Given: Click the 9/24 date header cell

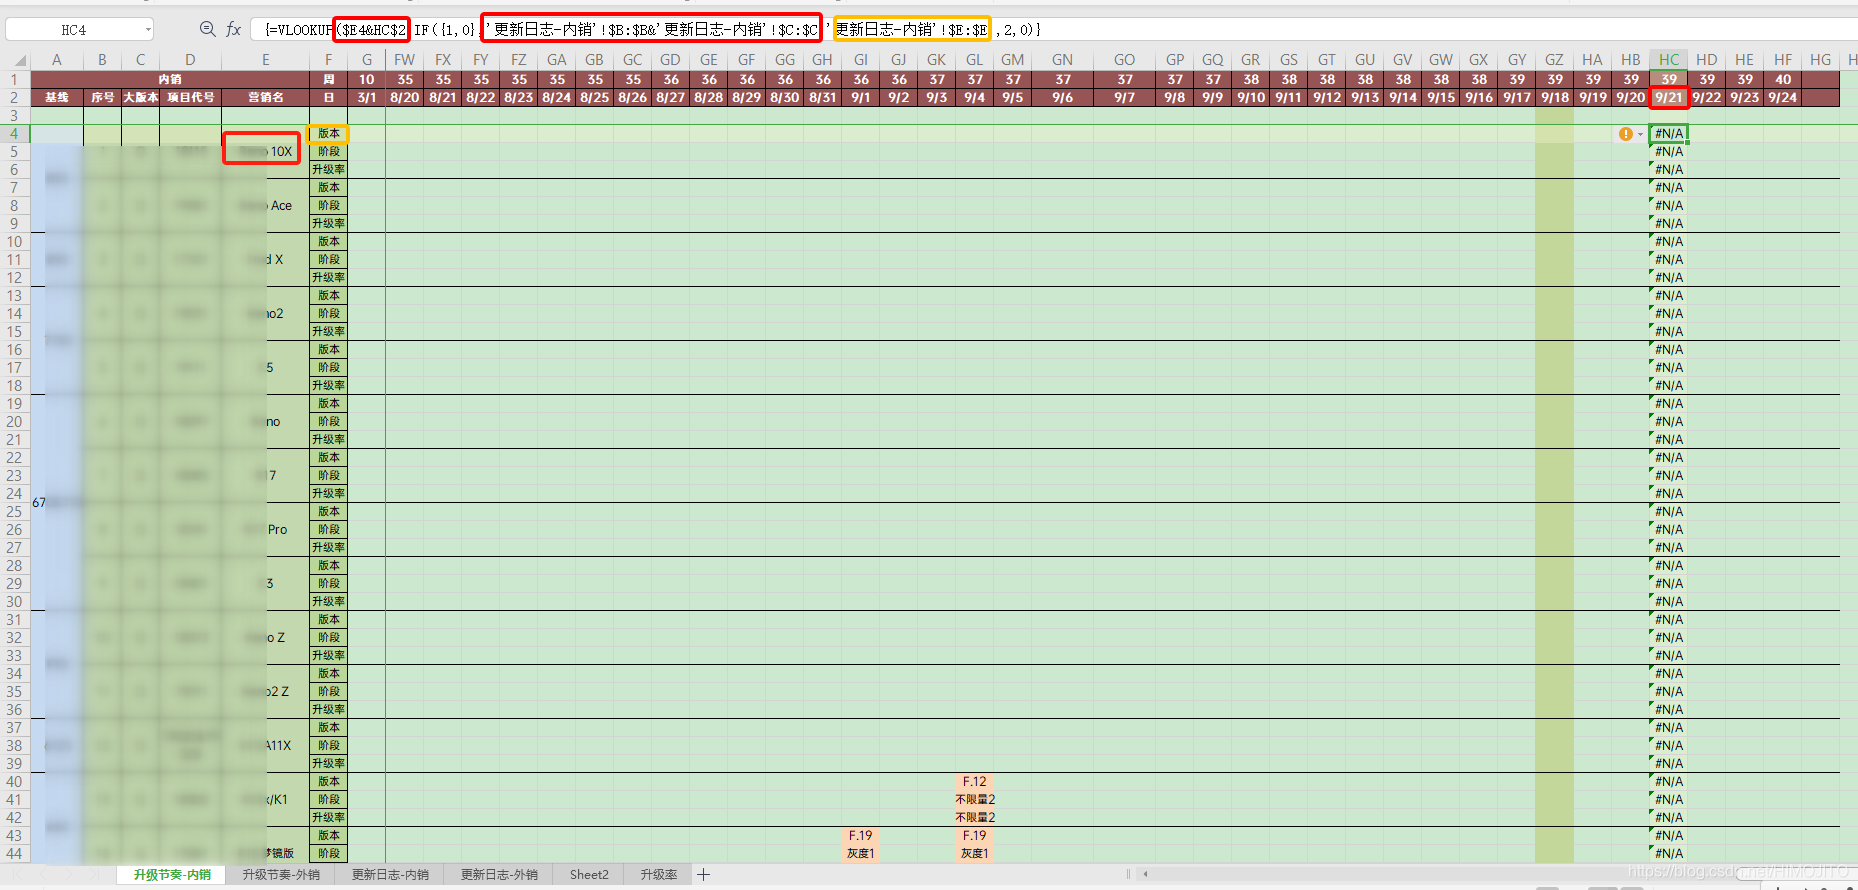Looking at the screenshot, I should tap(1783, 98).
